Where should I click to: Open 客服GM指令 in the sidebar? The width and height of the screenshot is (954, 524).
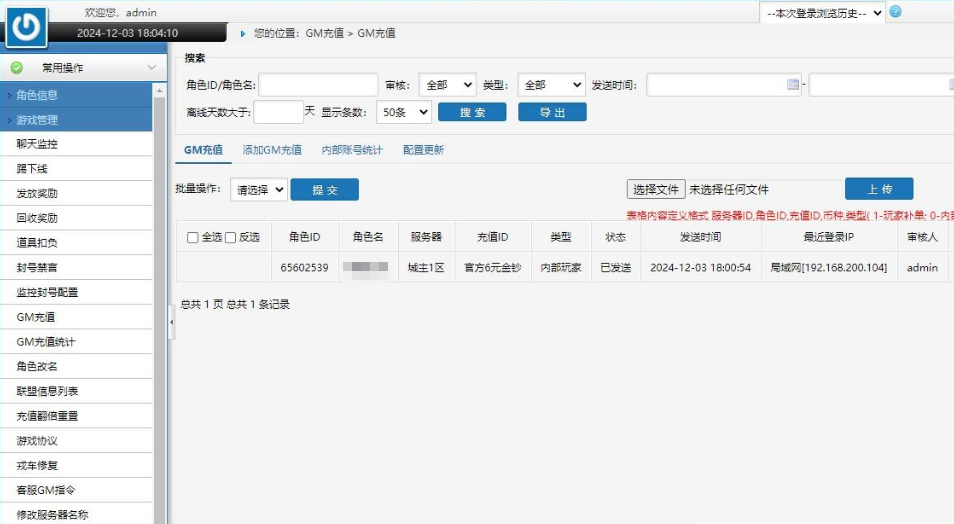click(76, 490)
